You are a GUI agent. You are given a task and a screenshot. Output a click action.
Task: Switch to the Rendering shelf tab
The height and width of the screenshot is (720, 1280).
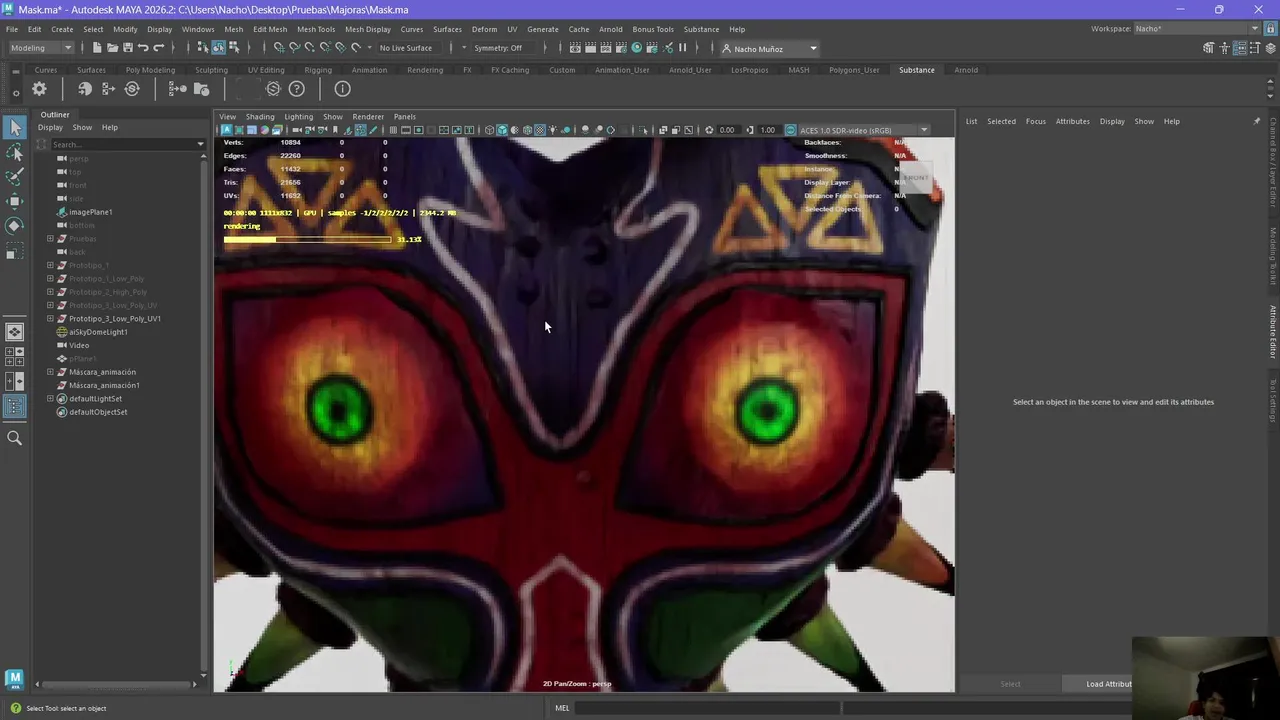[425, 70]
